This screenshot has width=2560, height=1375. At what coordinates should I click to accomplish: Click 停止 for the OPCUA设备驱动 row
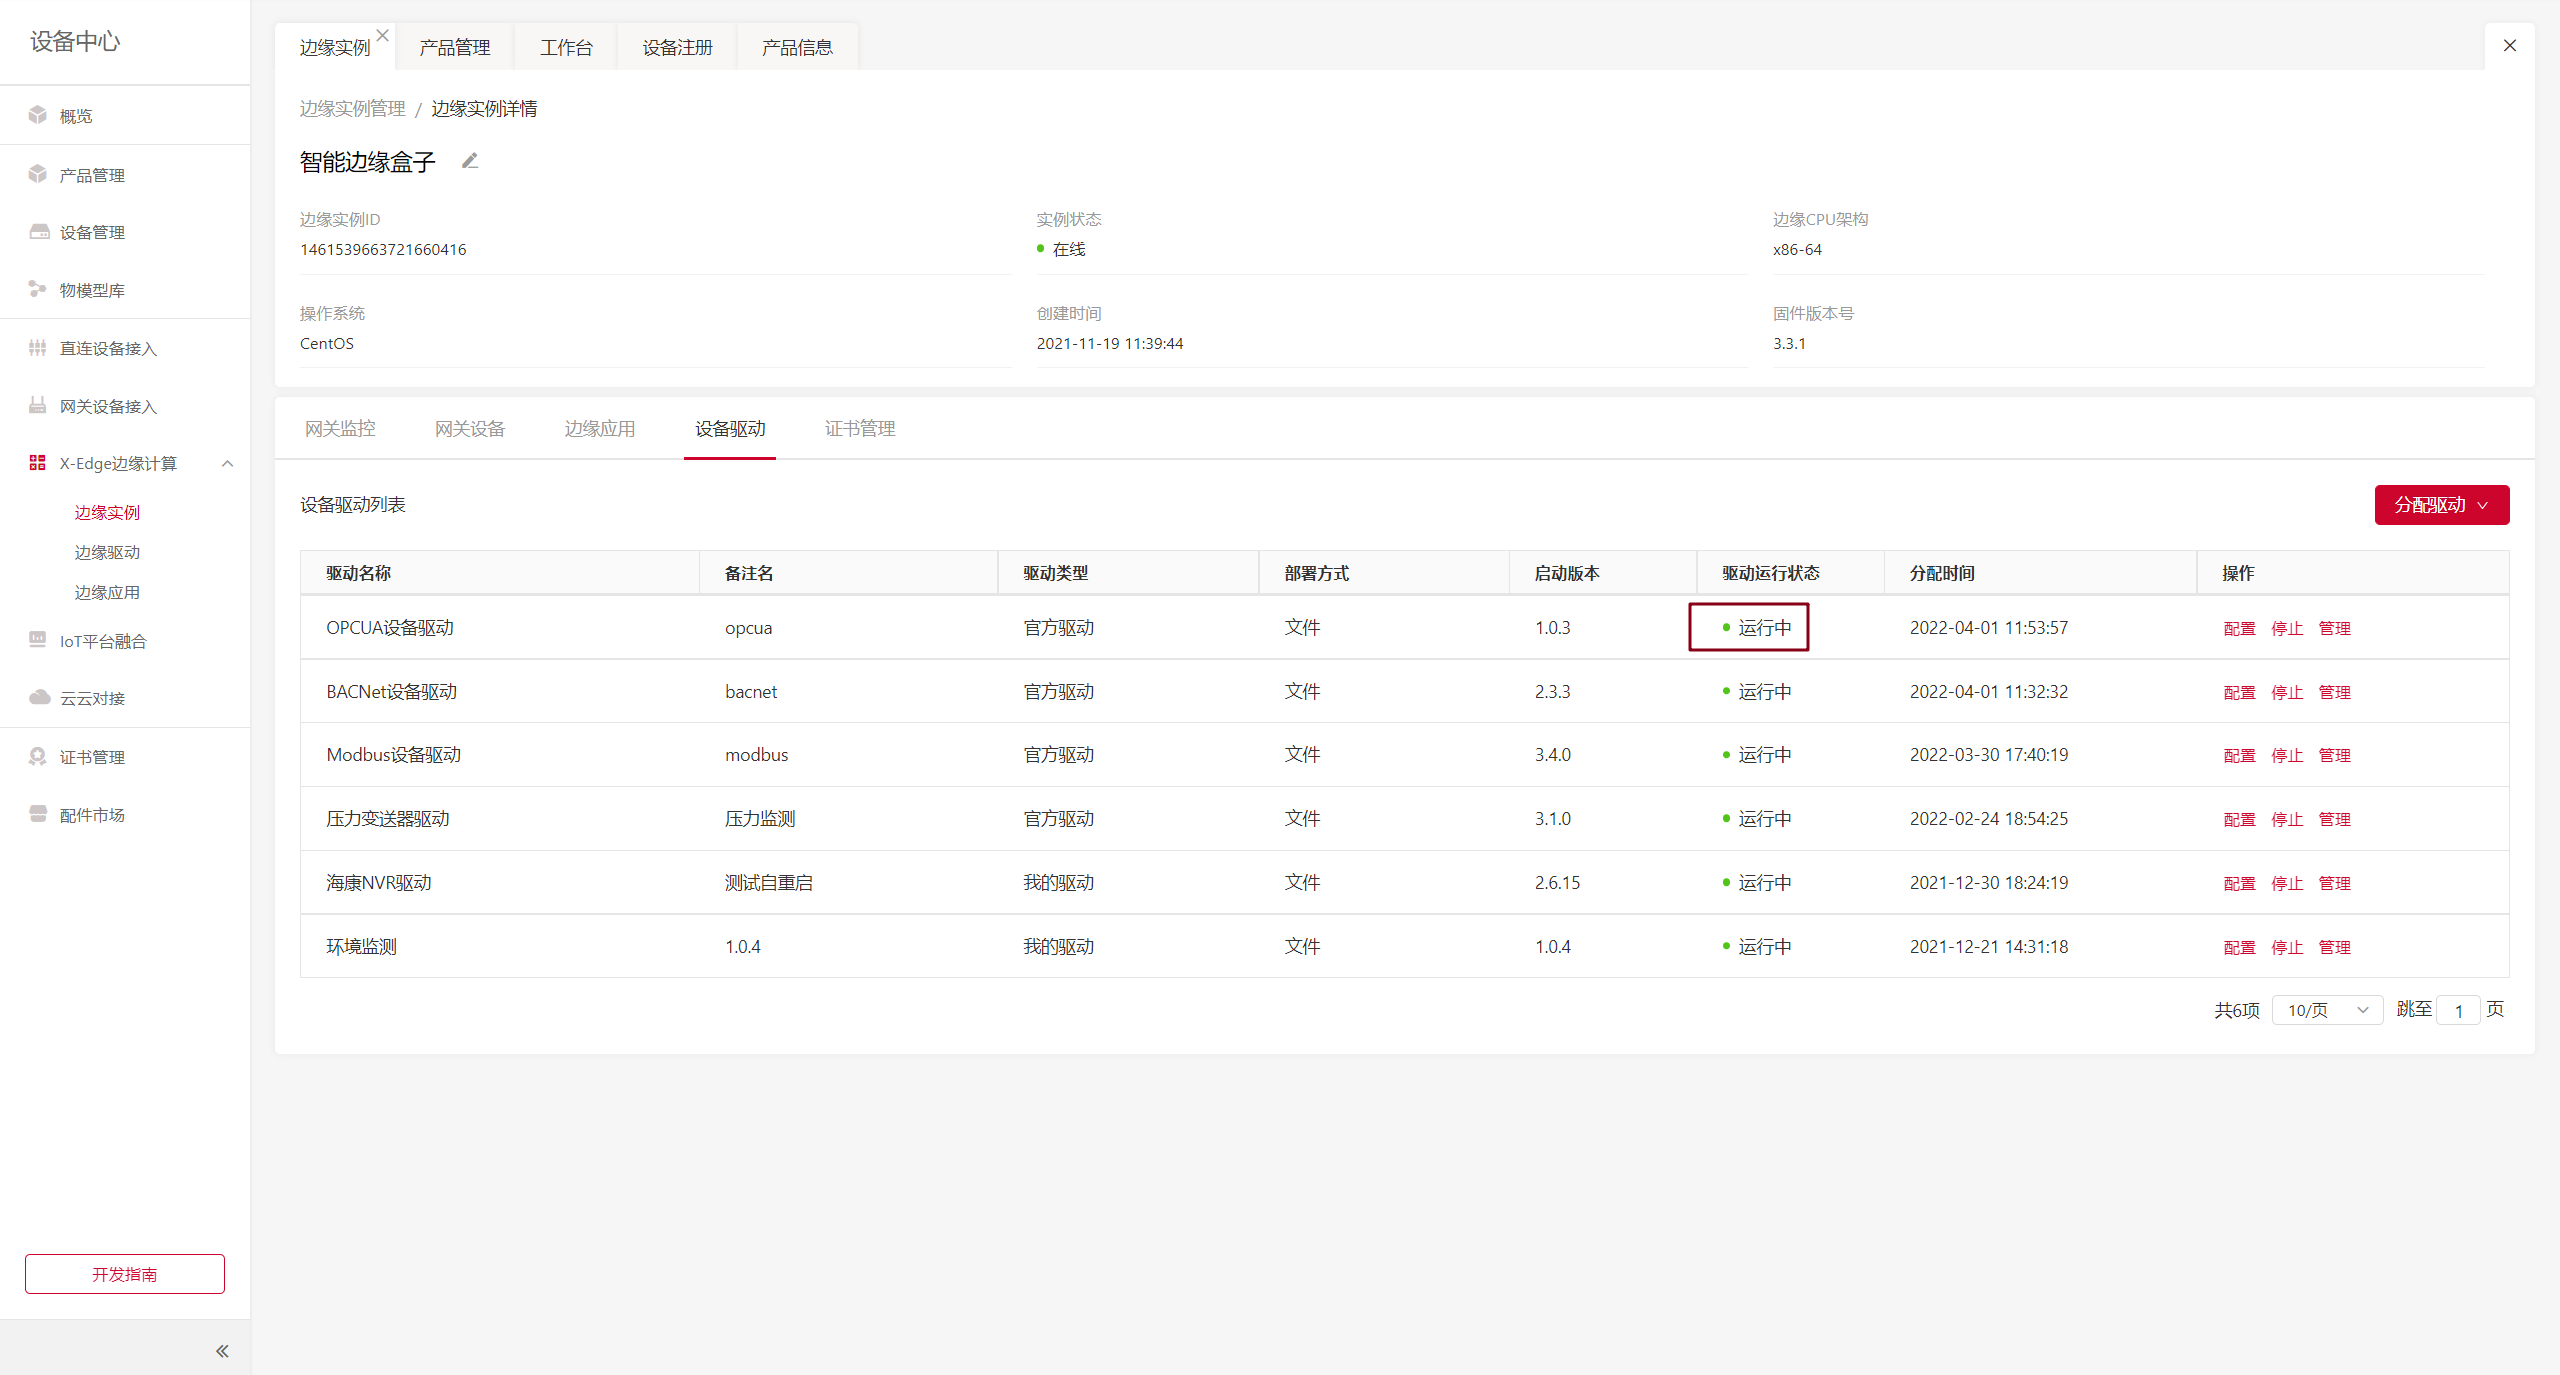click(x=2287, y=628)
